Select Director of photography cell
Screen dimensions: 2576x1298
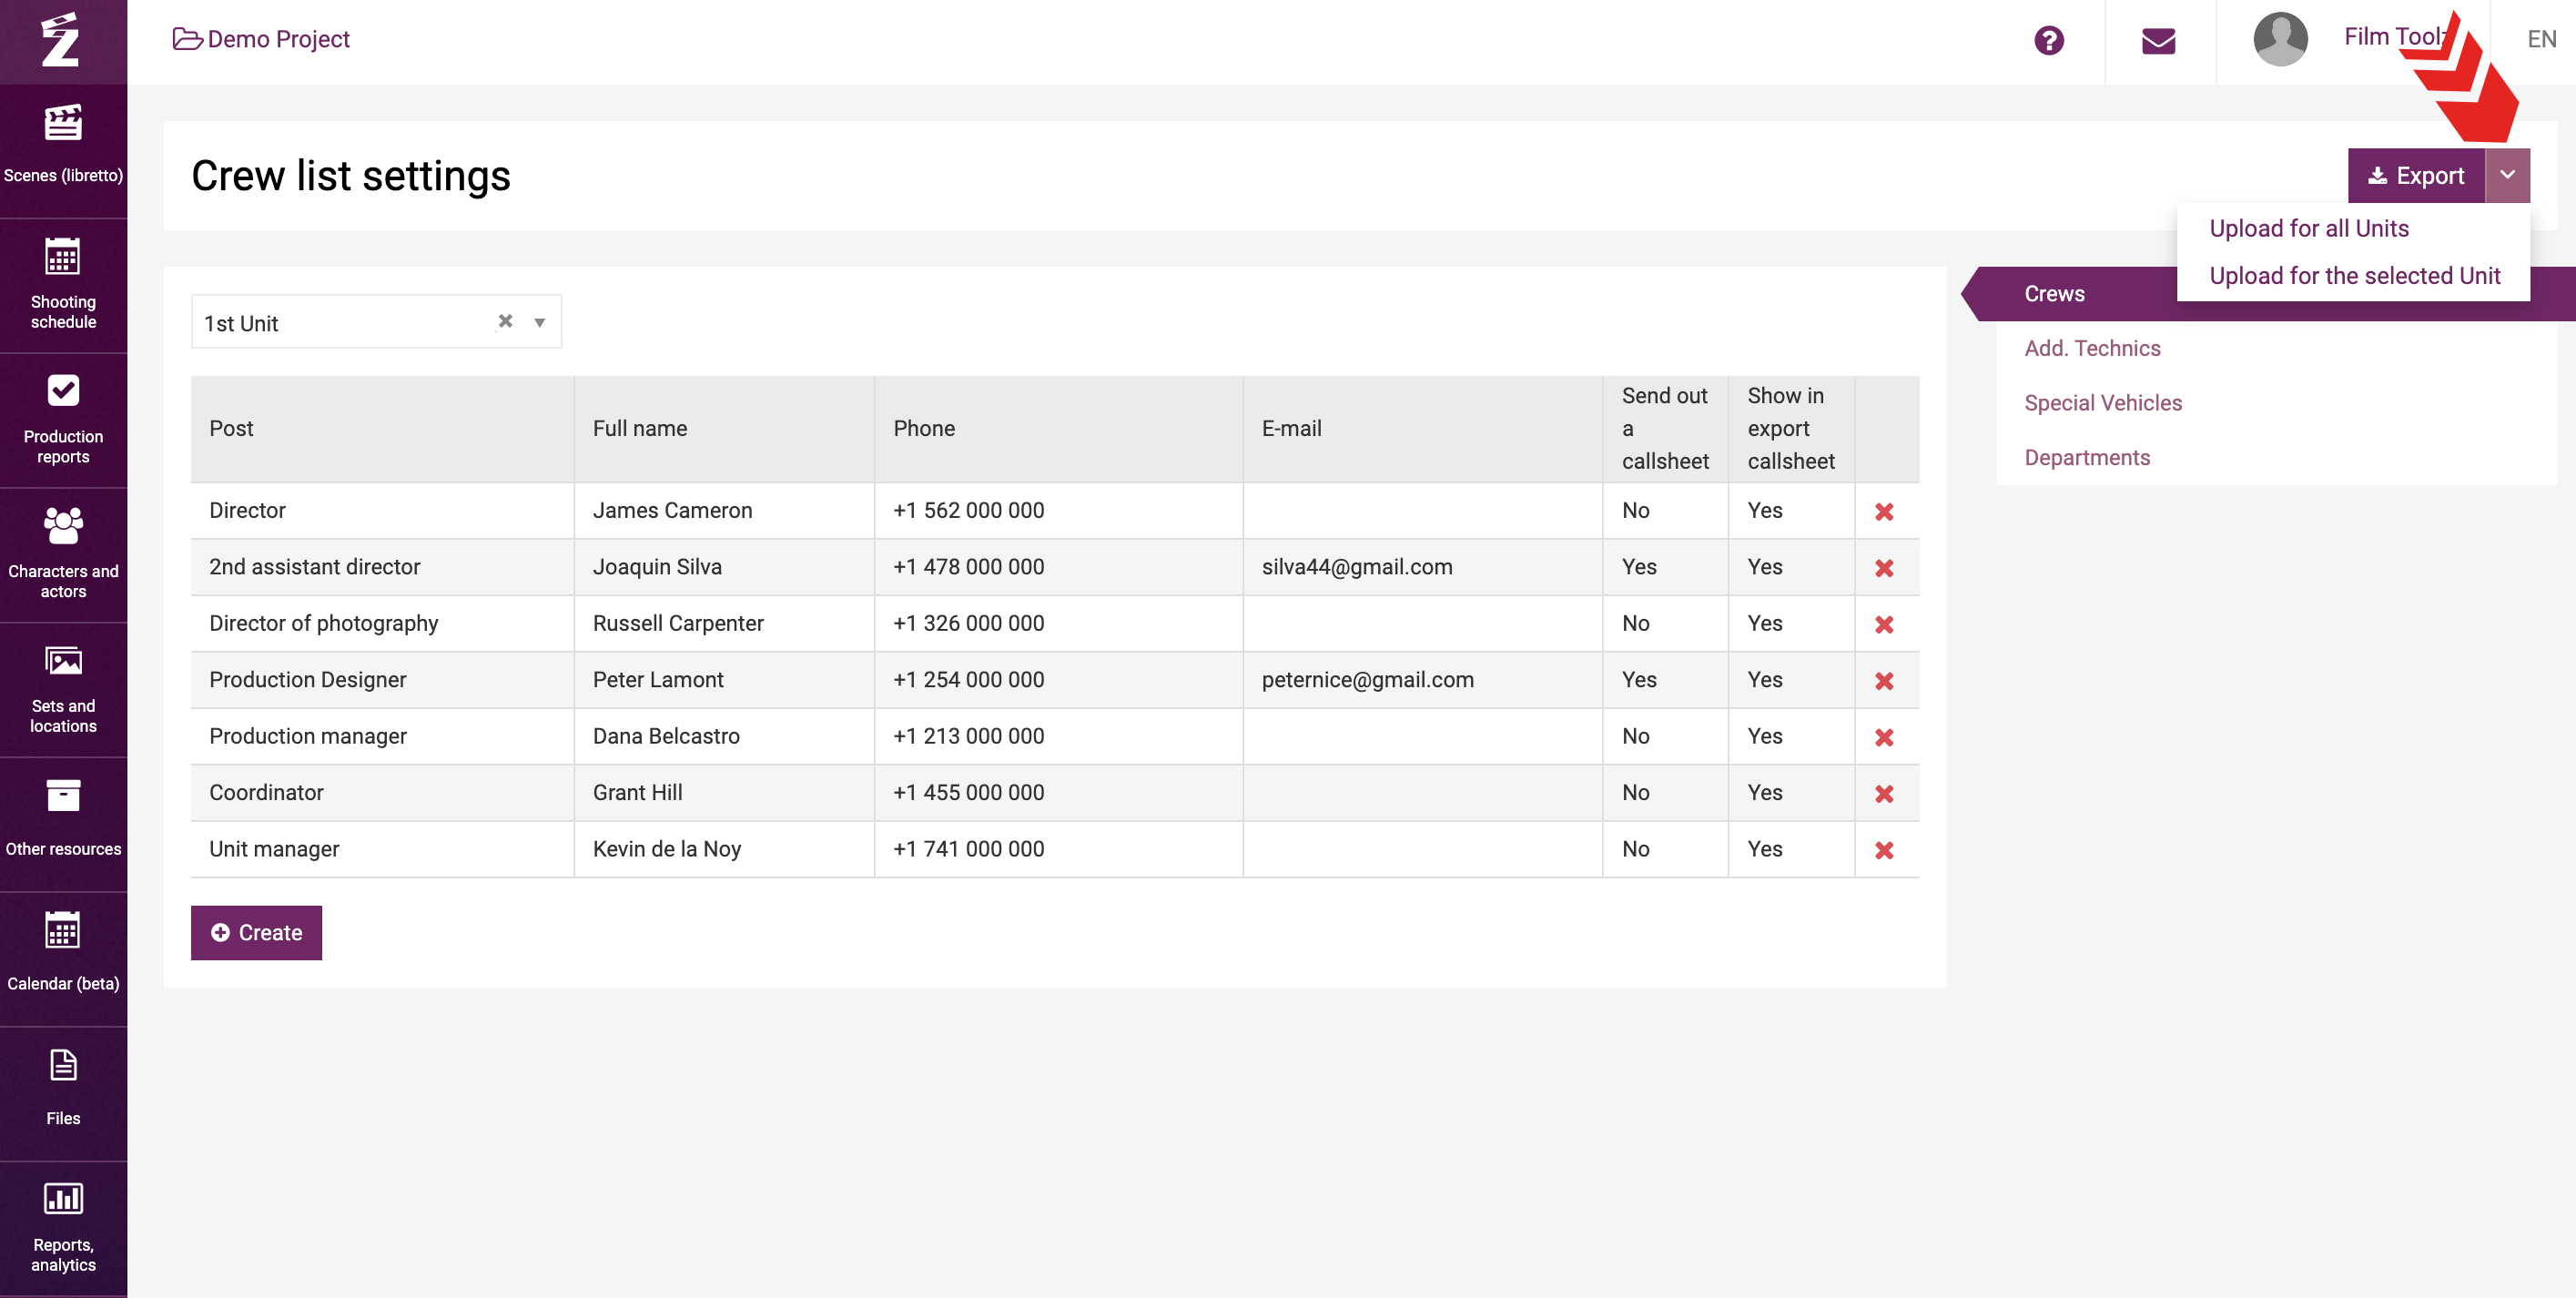click(x=382, y=624)
